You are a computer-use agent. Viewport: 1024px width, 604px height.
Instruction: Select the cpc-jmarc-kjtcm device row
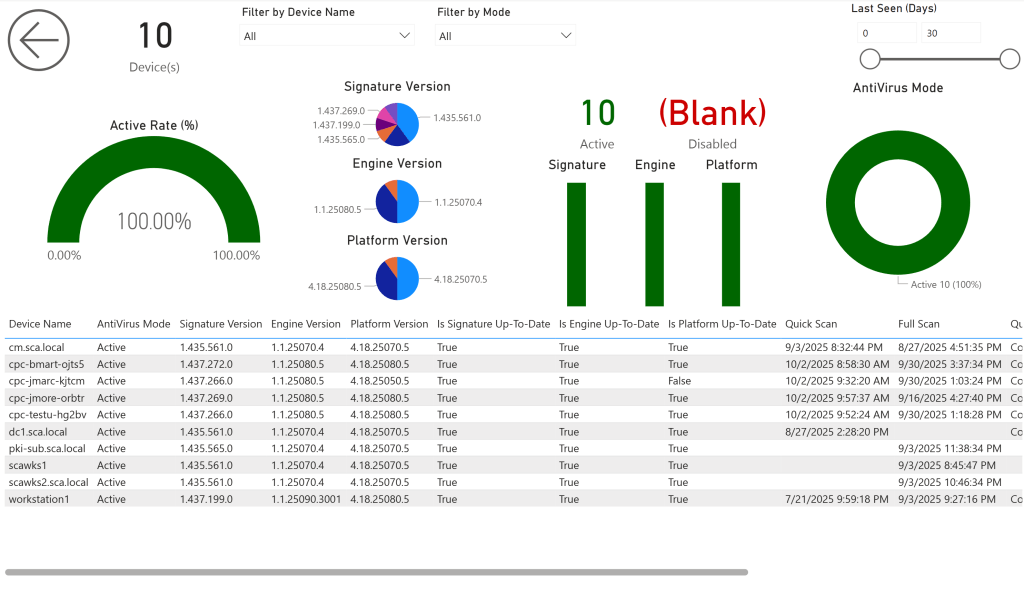click(46, 381)
